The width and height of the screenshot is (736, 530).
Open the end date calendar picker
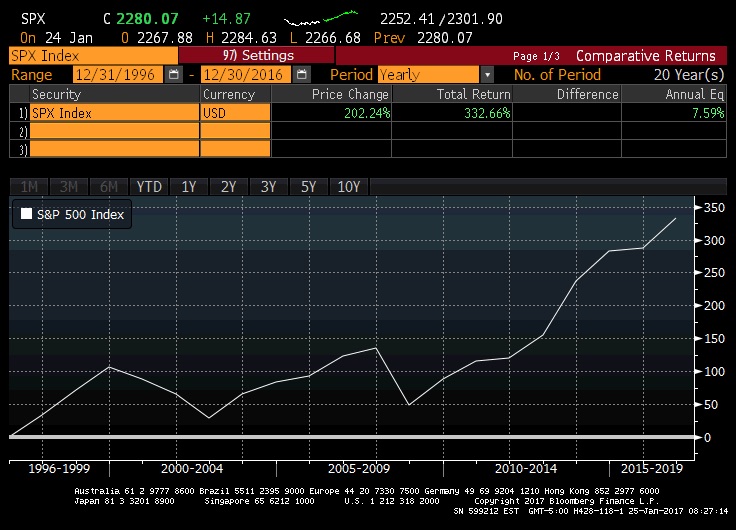(302, 75)
